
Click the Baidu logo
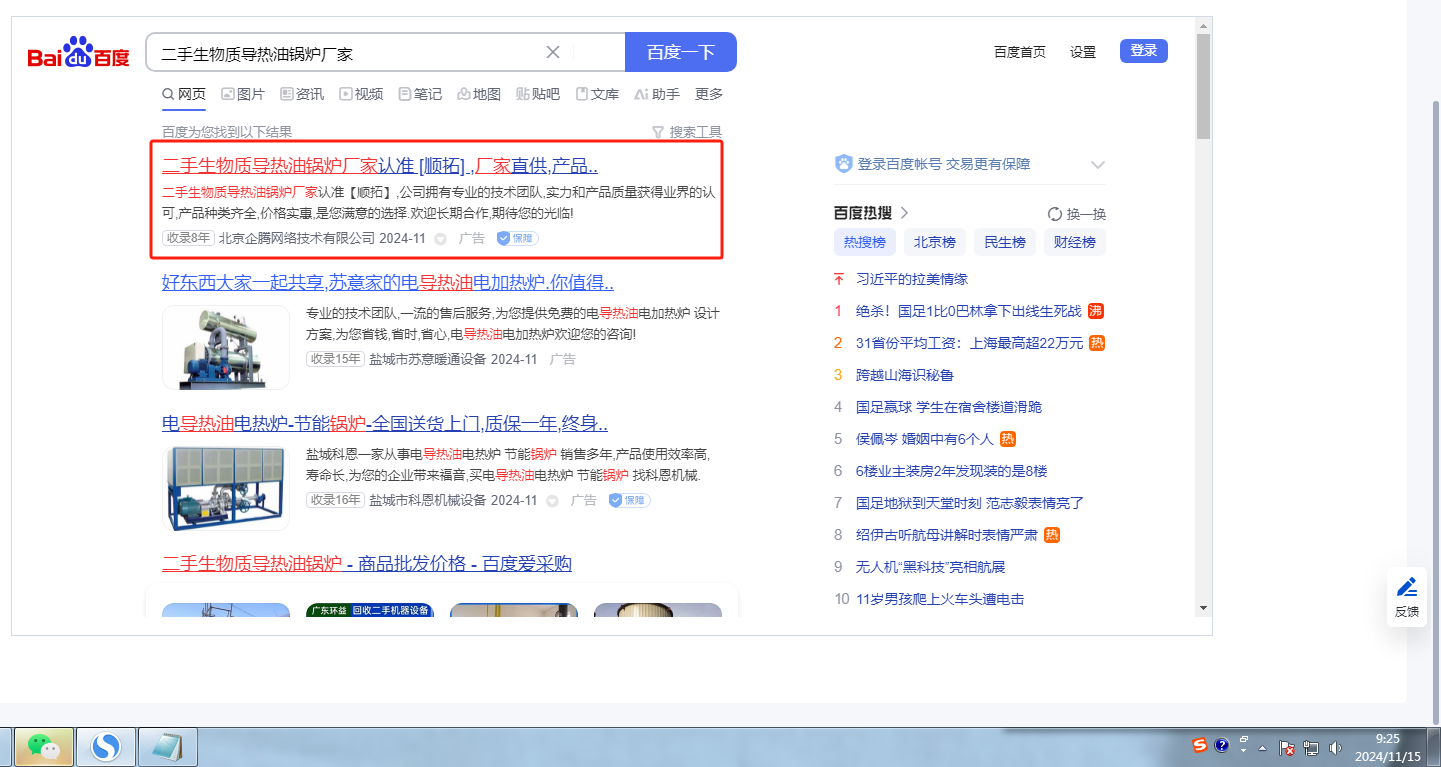pos(78,53)
